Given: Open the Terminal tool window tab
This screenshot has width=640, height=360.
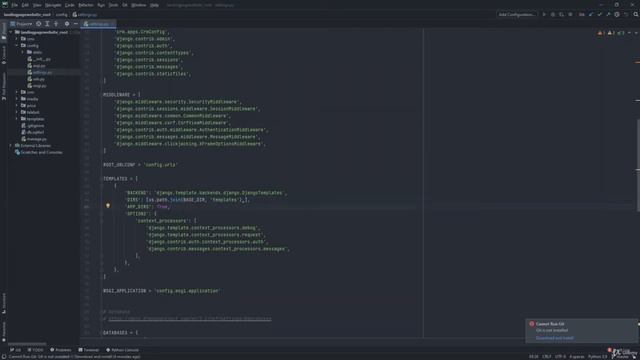Looking at the screenshot, I should click(x=89, y=350).
